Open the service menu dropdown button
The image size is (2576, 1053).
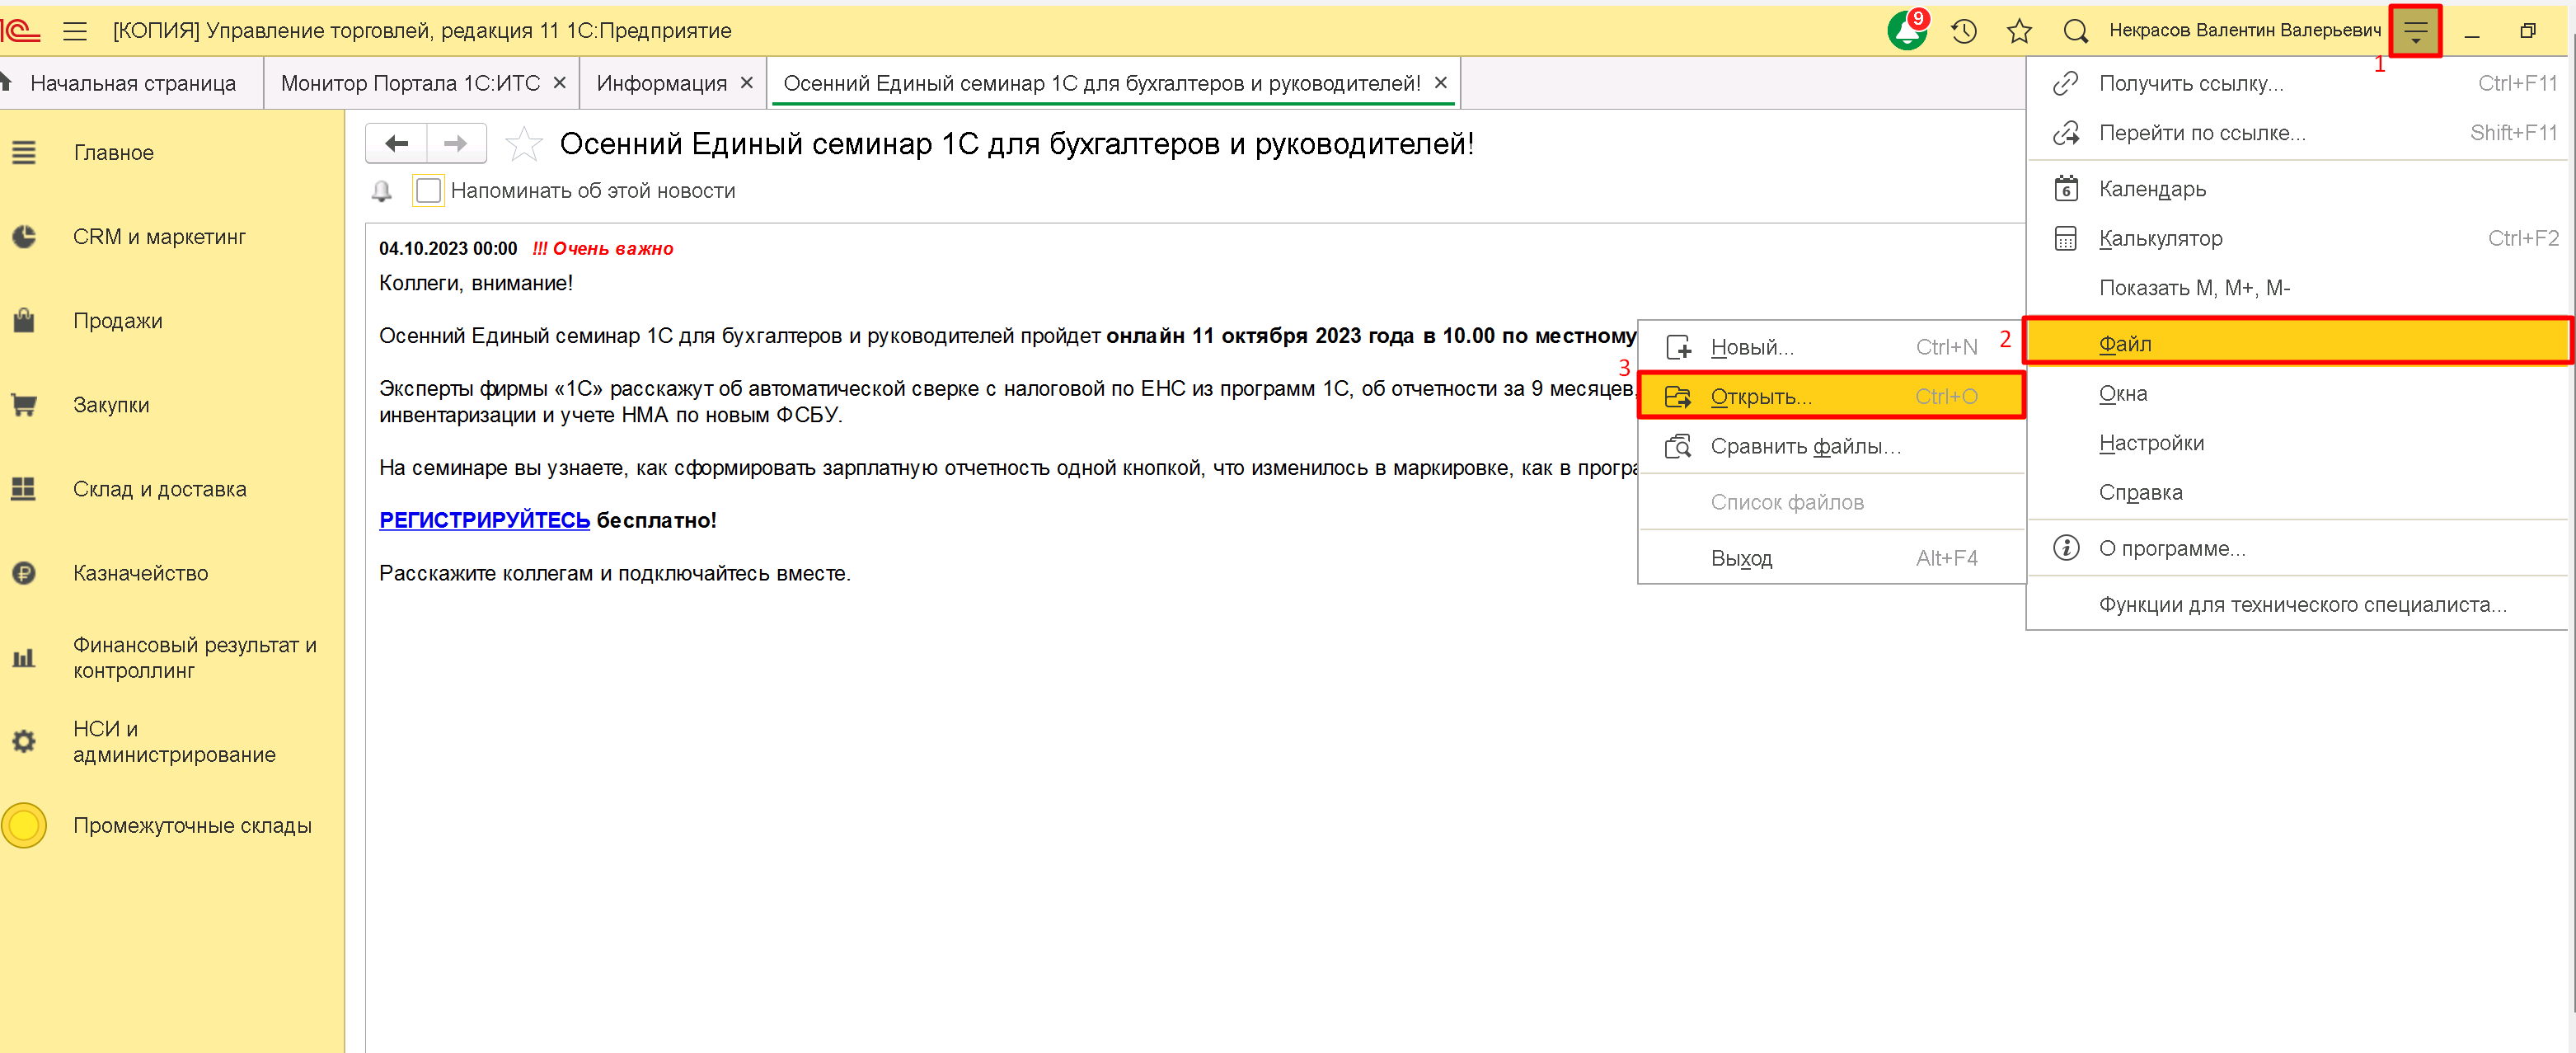point(2415,31)
